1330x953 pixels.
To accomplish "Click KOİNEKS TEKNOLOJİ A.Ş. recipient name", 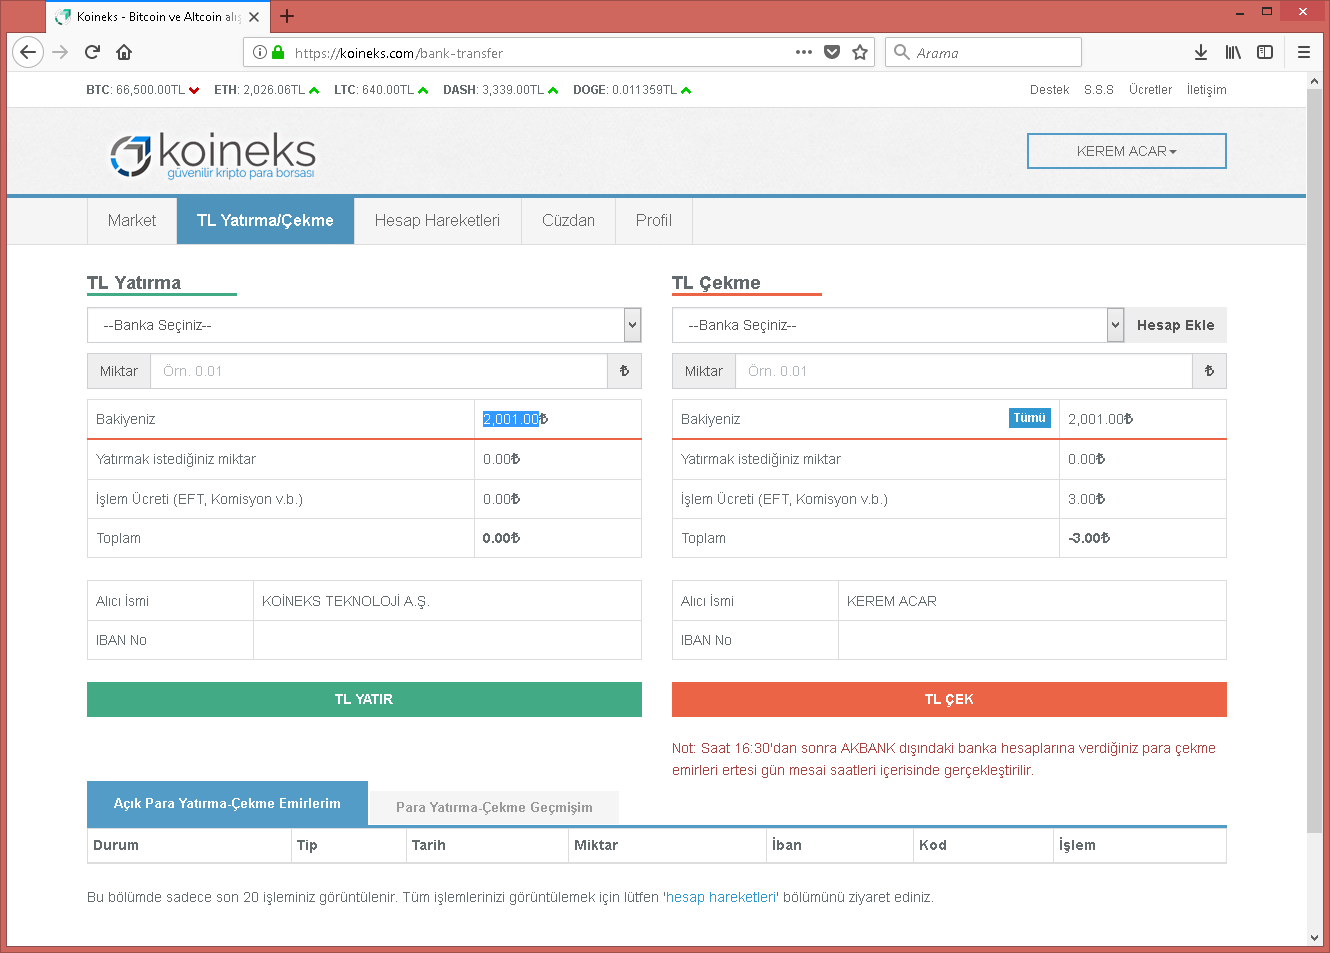I will coord(345,601).
